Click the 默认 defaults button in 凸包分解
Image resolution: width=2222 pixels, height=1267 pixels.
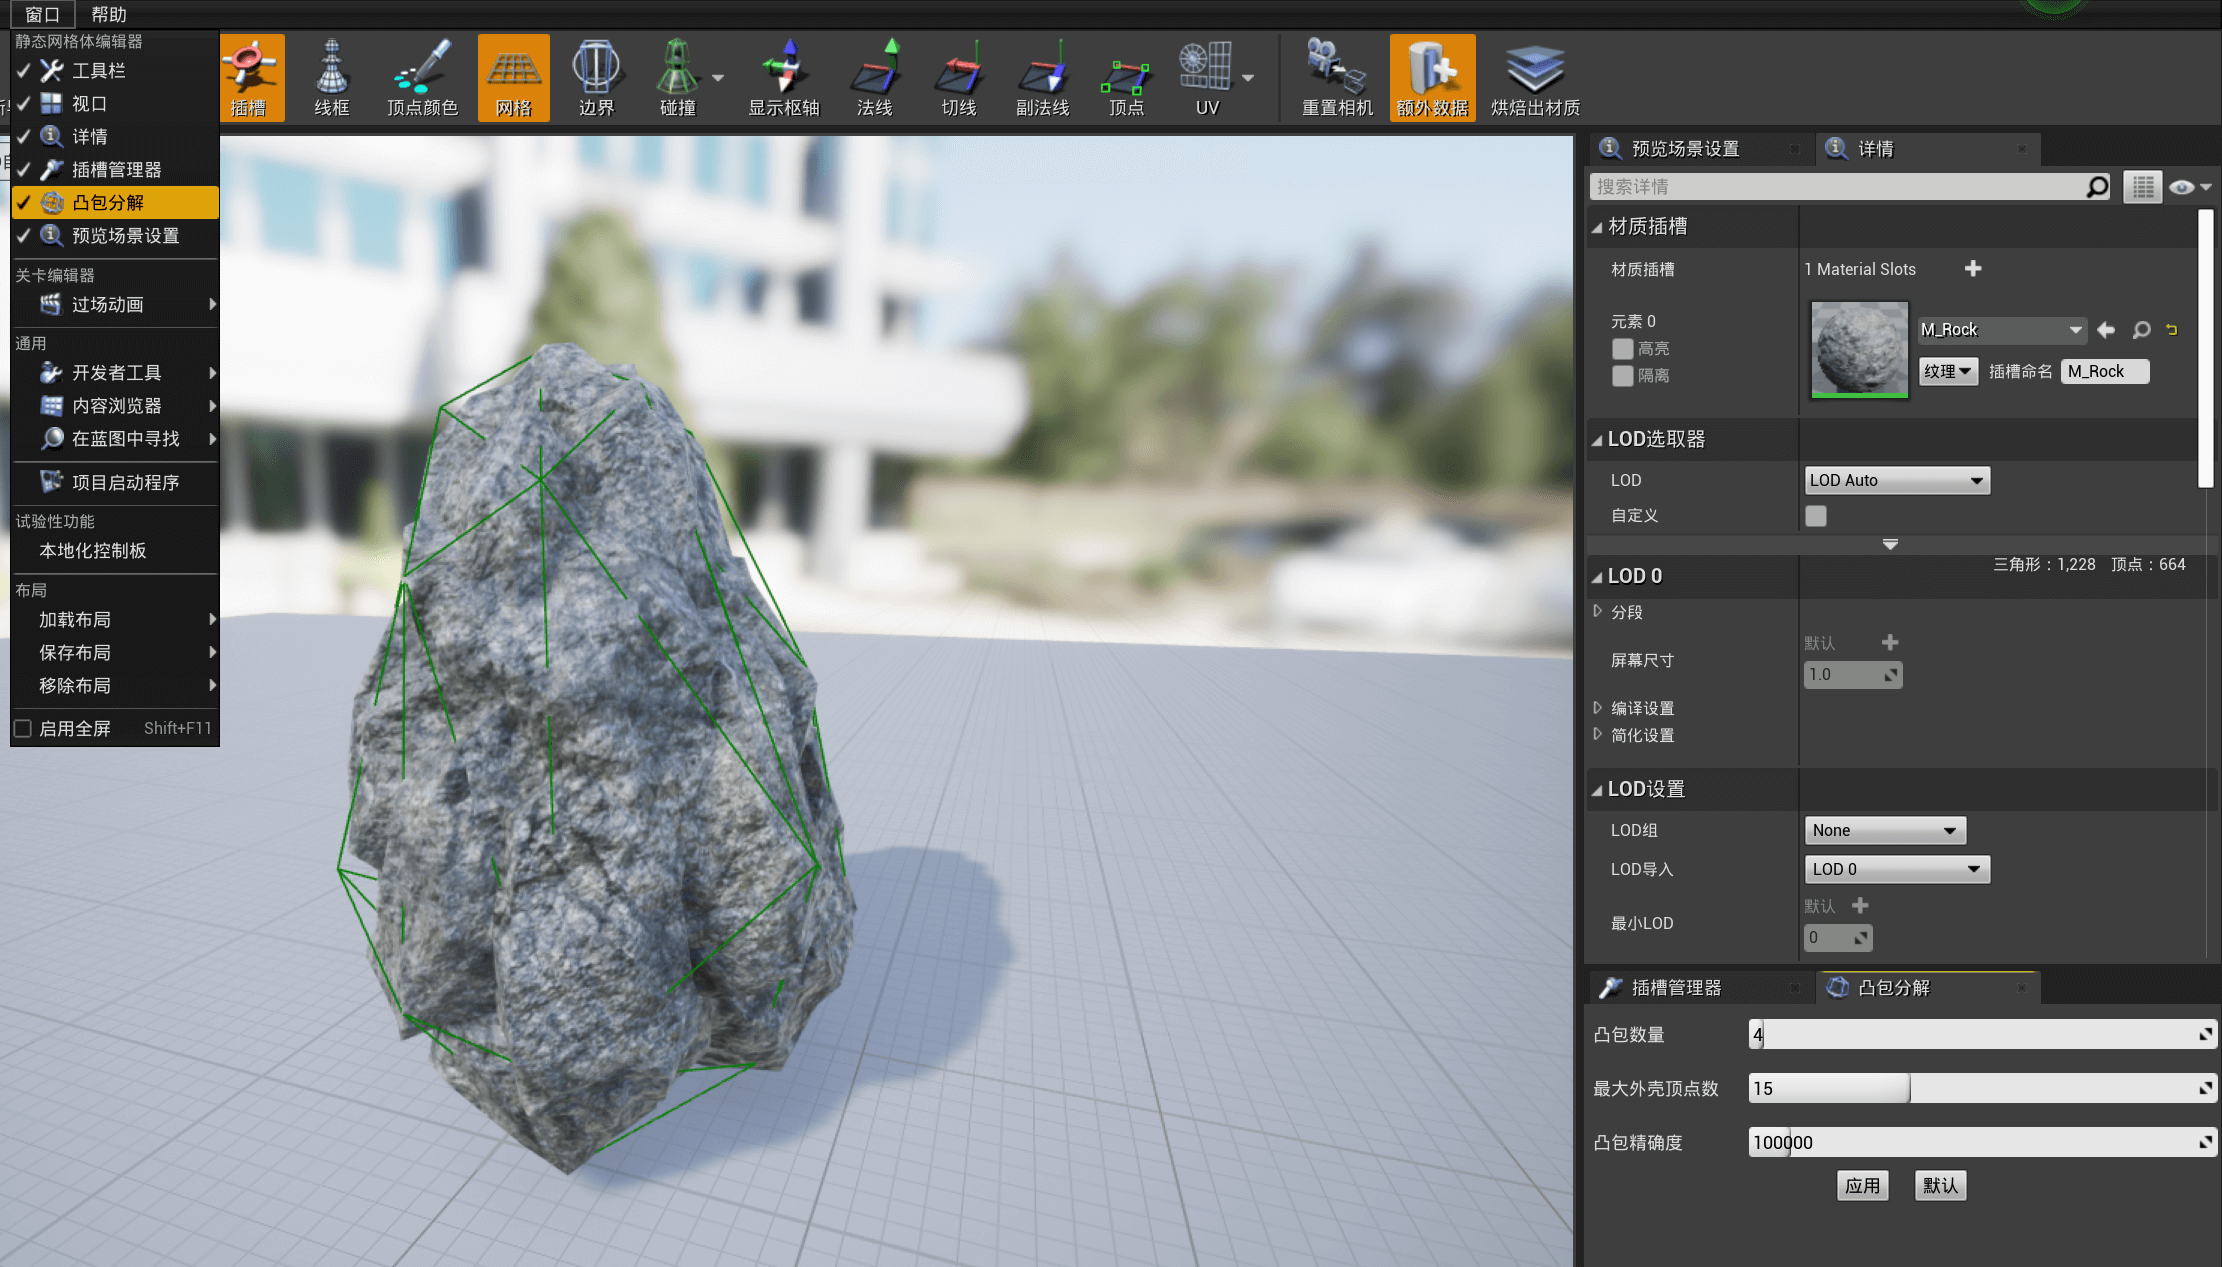(1940, 1185)
